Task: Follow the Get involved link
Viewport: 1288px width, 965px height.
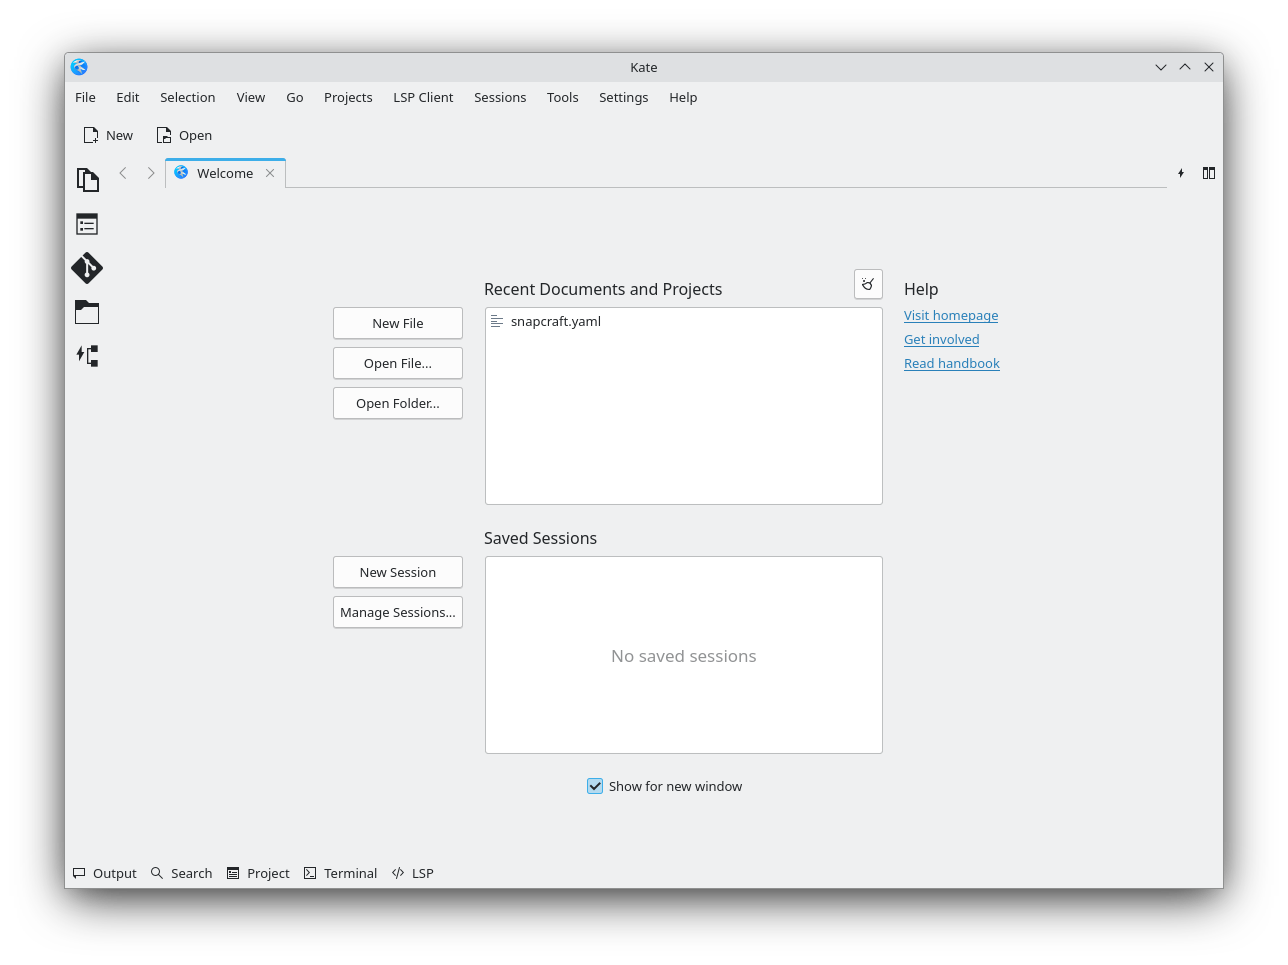Action: 942,339
